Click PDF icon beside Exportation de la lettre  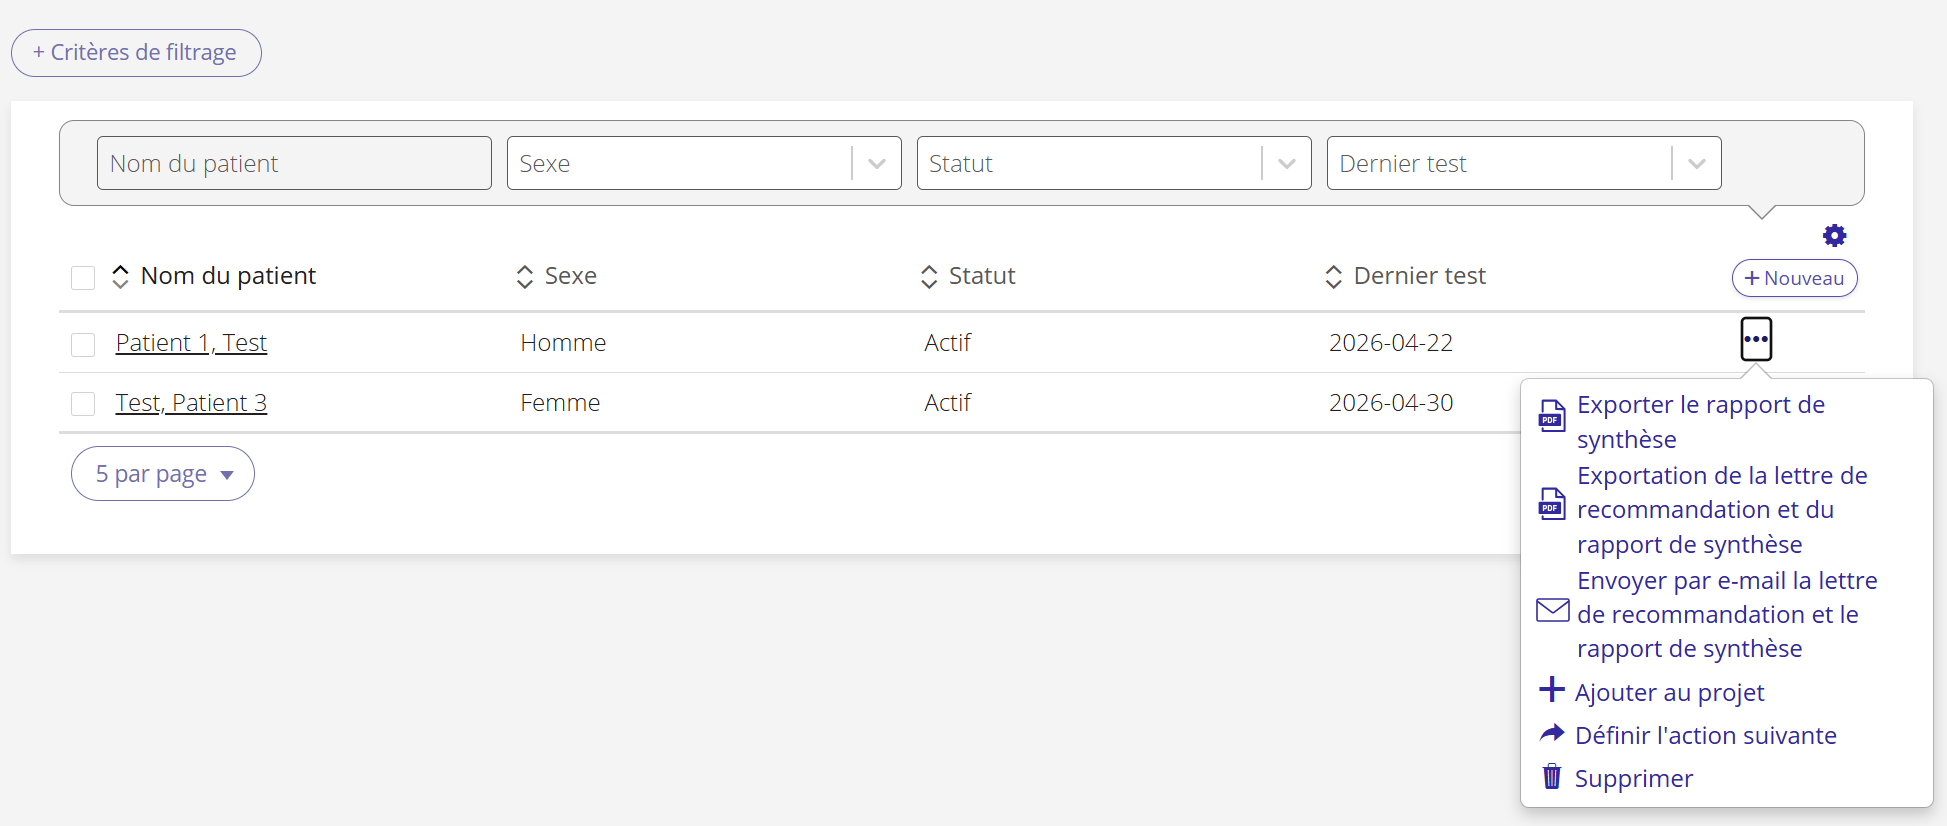pyautogui.click(x=1552, y=503)
